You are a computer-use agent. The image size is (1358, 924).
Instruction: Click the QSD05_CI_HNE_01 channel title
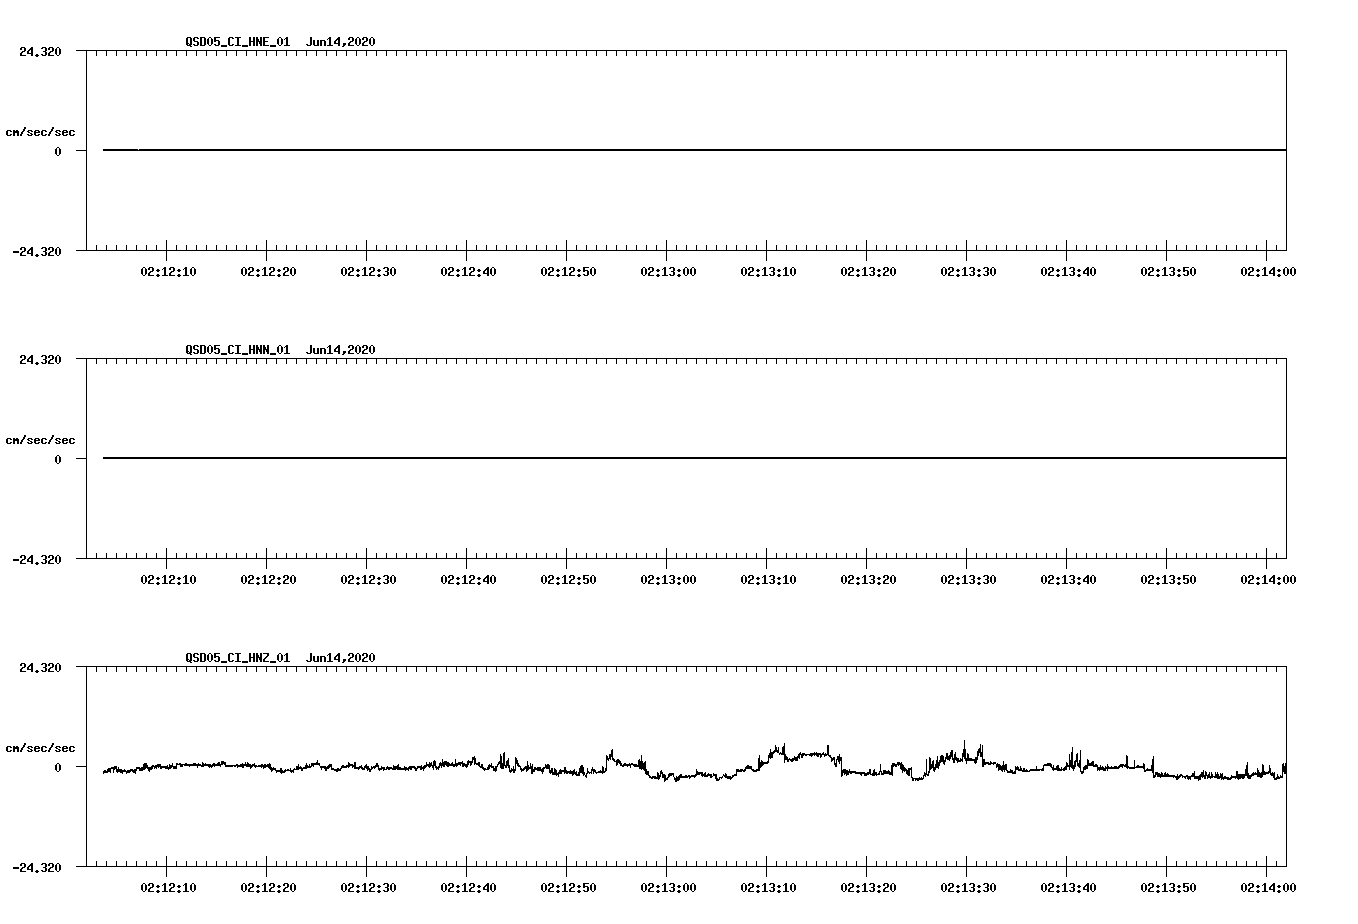tap(238, 42)
